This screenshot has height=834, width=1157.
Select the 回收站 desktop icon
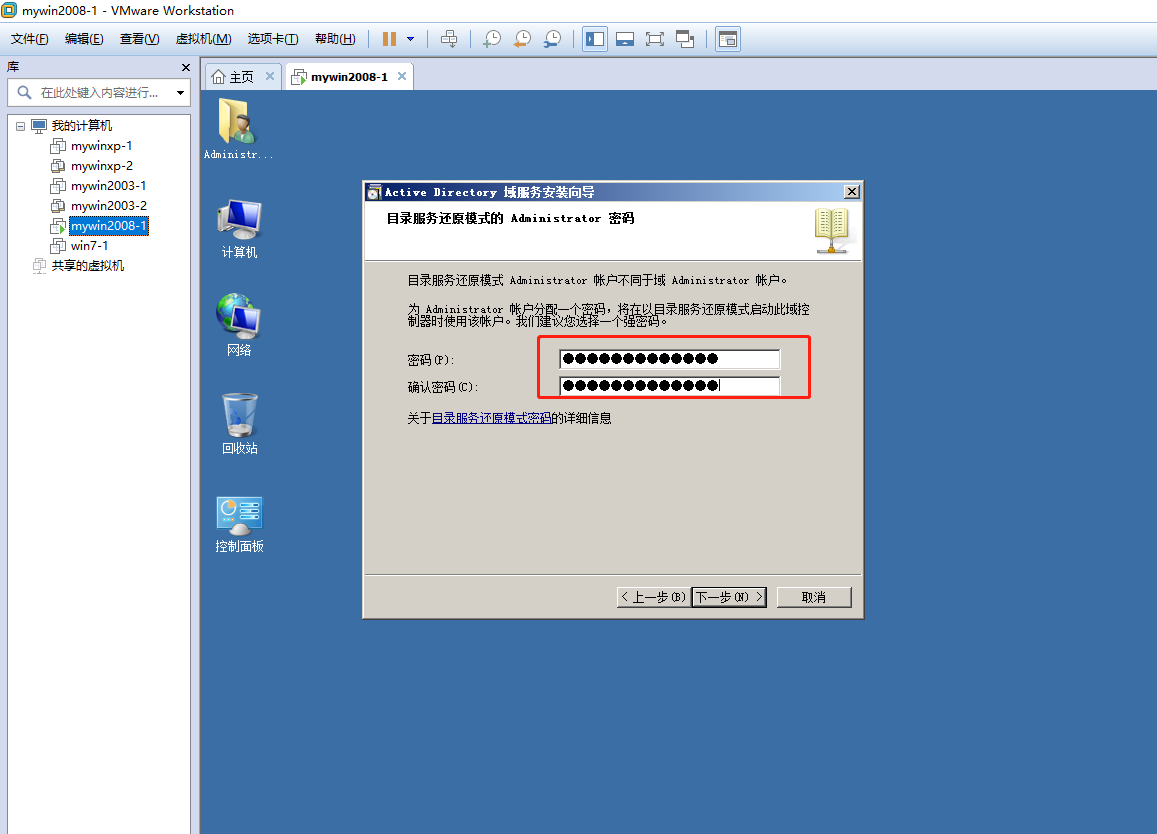tap(240, 424)
